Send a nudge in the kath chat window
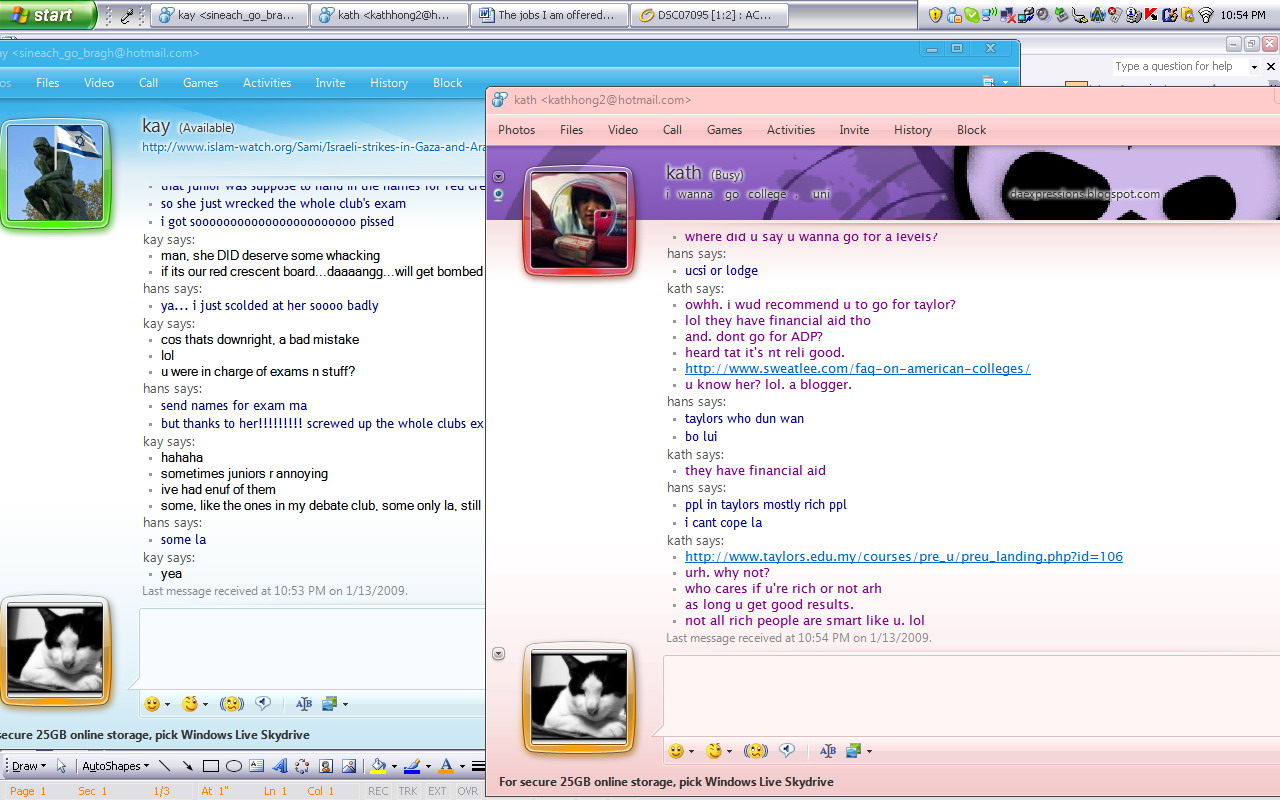The height and width of the screenshot is (800, 1280). click(755, 751)
